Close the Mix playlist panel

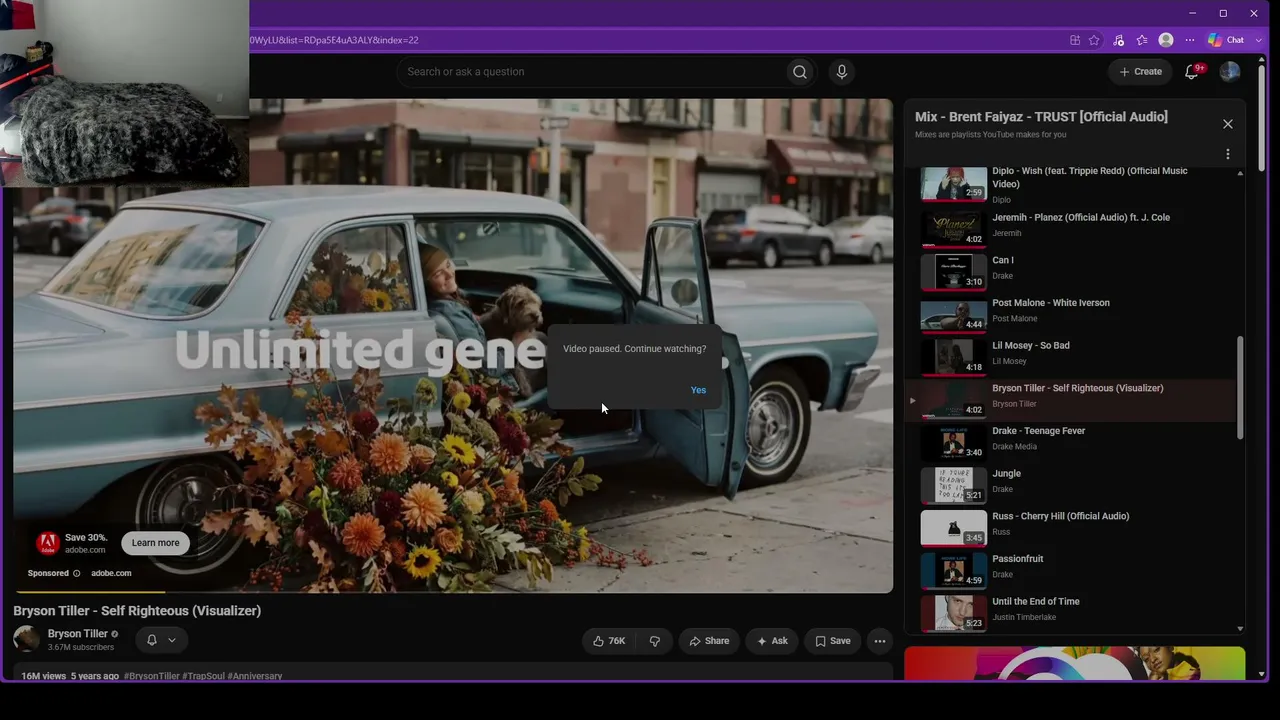pos(1228,124)
